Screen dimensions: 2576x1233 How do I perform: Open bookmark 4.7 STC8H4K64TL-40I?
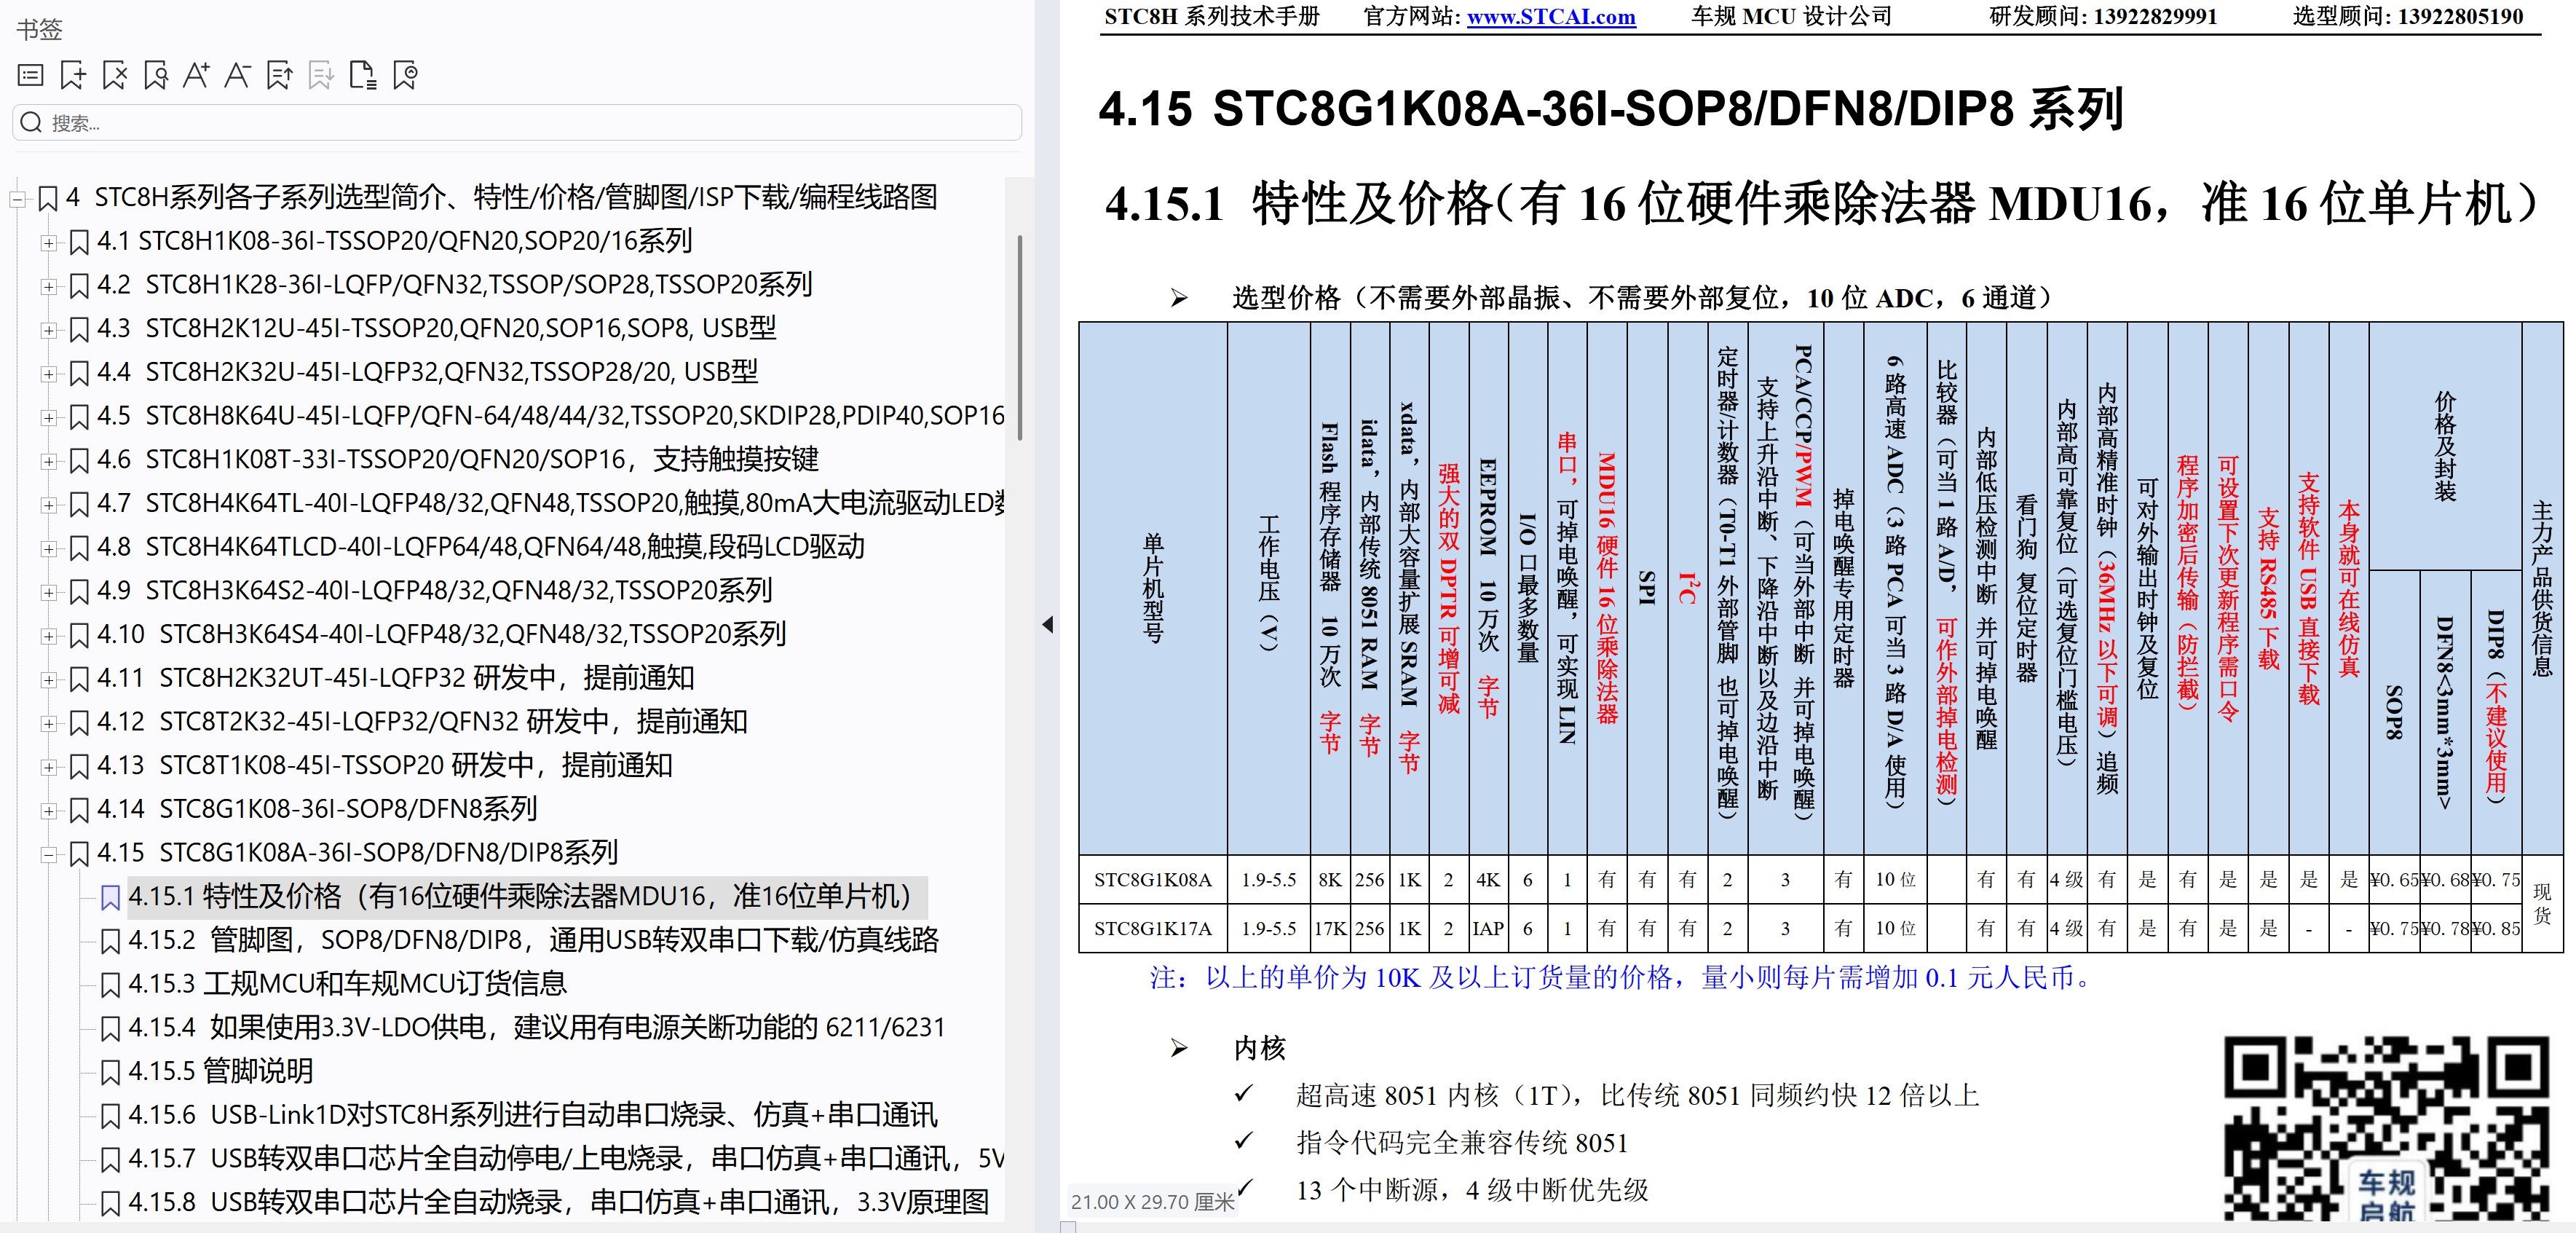[550, 503]
